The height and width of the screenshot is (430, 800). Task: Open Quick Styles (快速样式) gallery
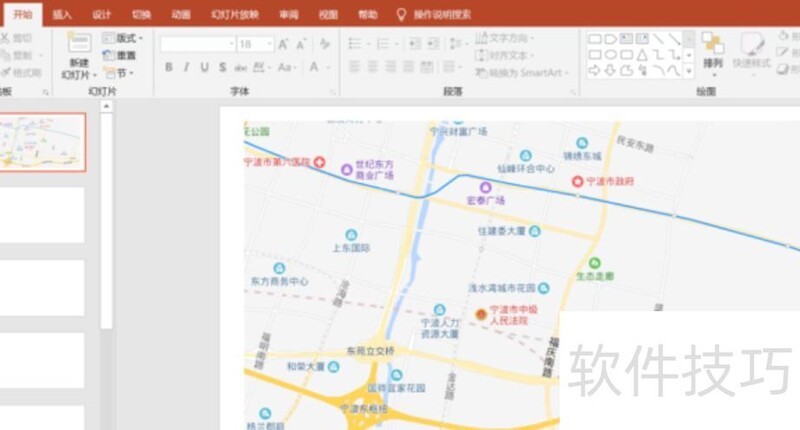(x=752, y=54)
